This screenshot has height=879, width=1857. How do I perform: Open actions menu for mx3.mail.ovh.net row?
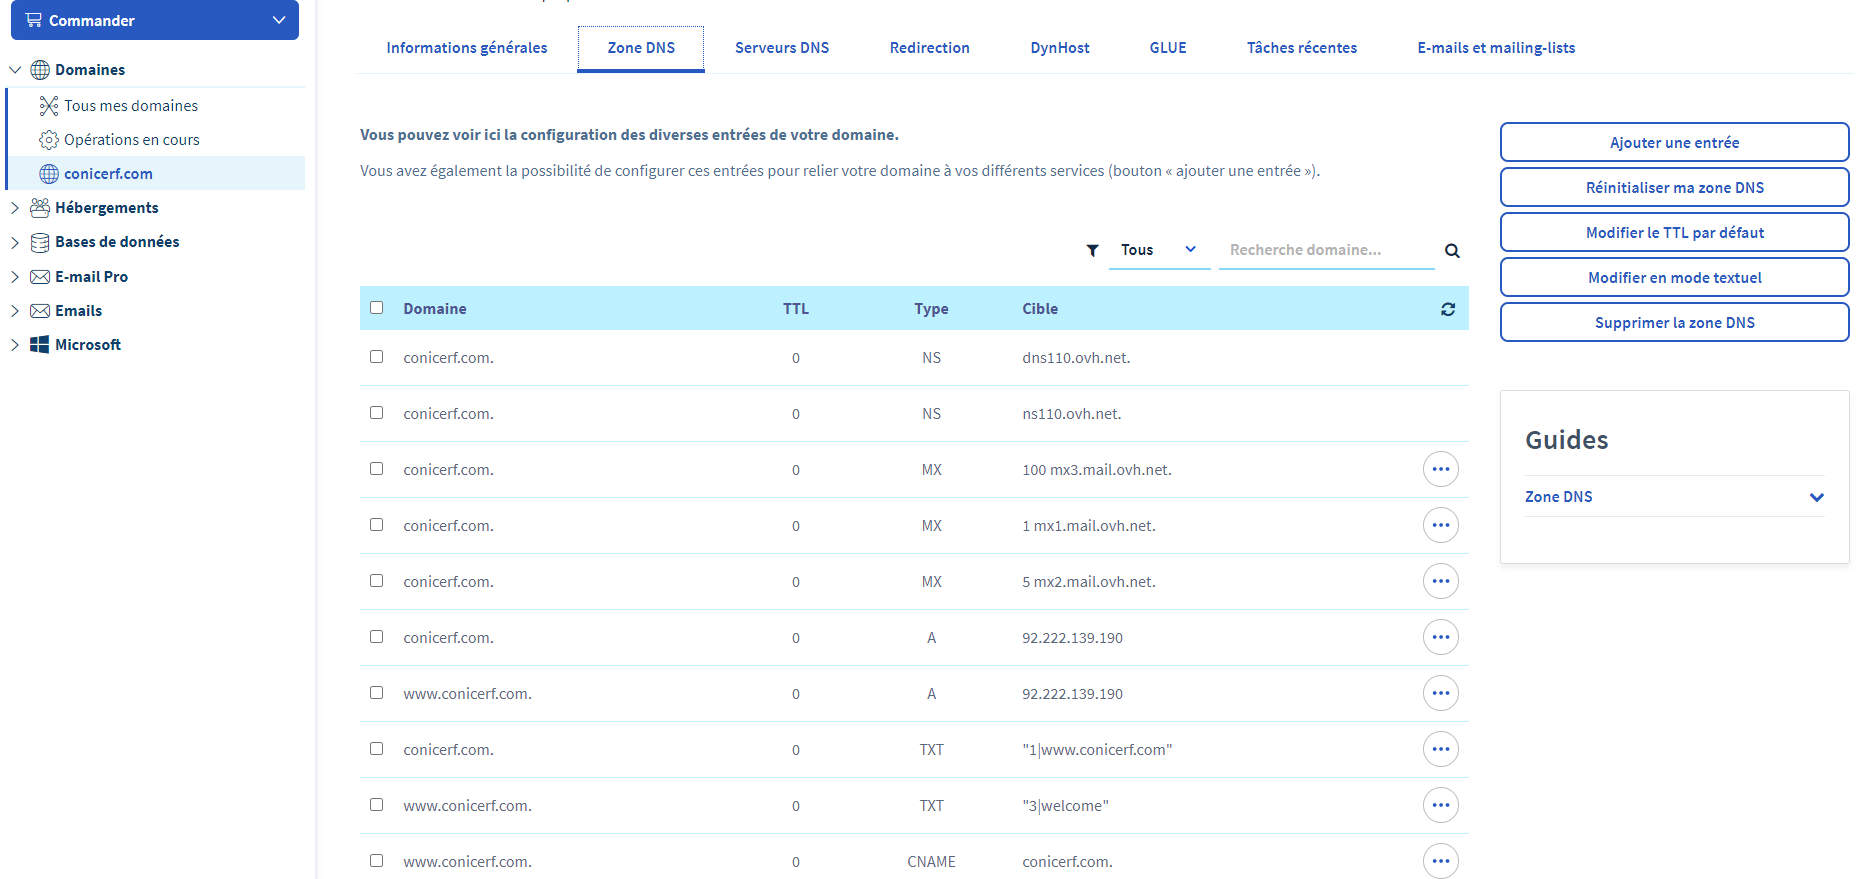click(1440, 469)
